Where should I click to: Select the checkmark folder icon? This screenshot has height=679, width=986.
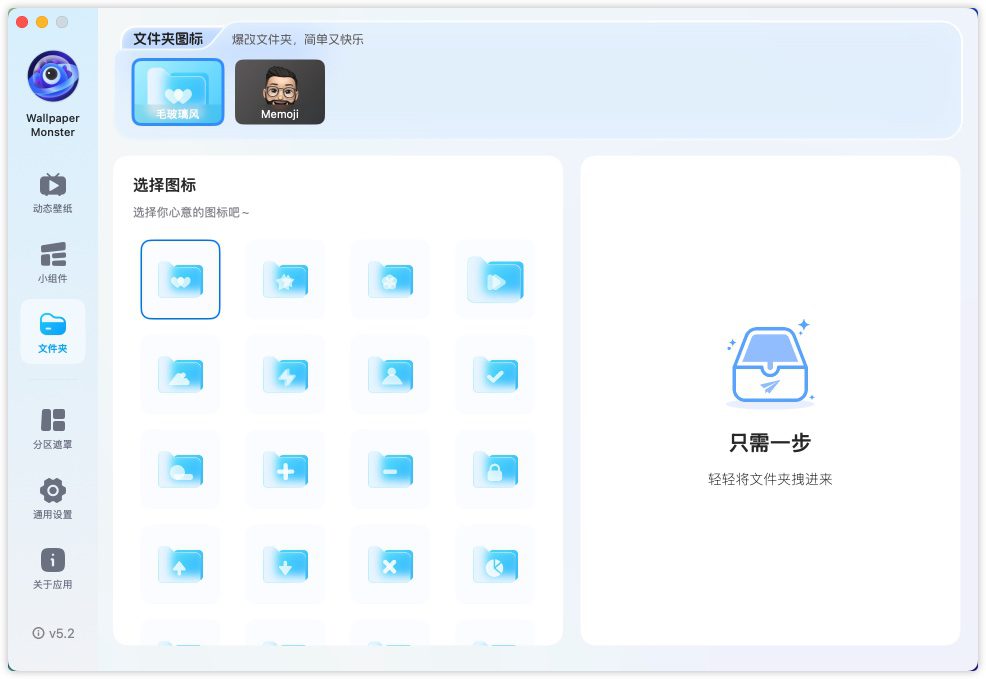click(495, 374)
